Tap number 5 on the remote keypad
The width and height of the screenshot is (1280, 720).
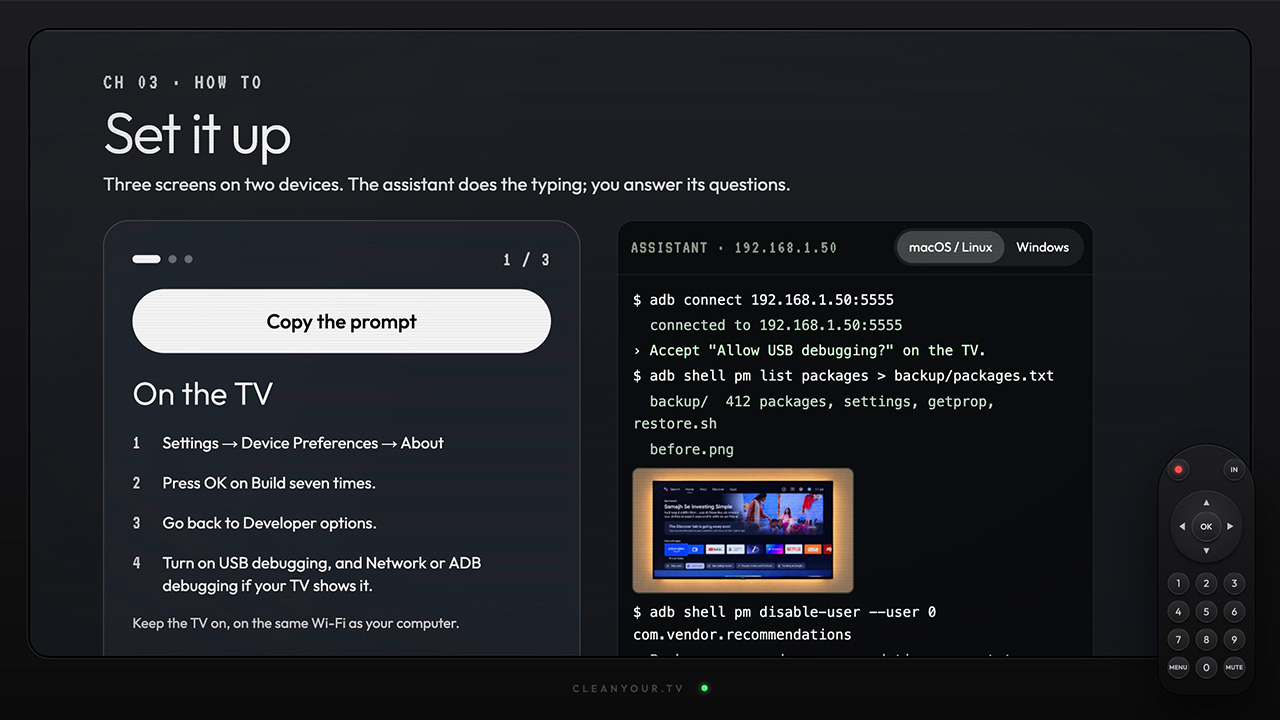coord(1206,611)
